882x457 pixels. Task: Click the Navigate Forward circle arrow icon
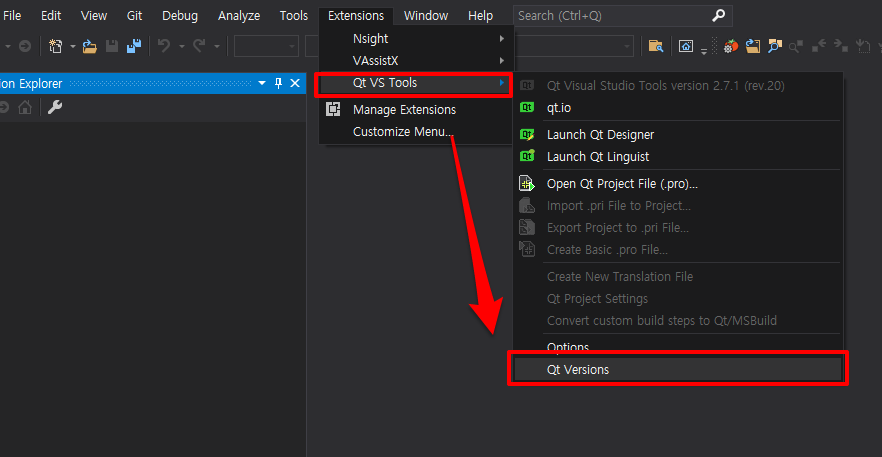coord(25,46)
